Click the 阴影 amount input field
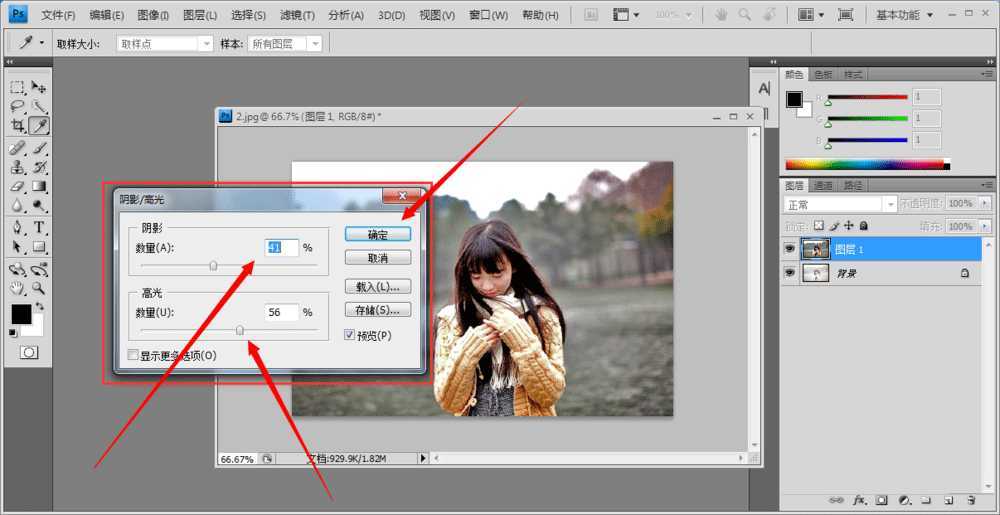The width and height of the screenshot is (1000, 515). coord(281,247)
